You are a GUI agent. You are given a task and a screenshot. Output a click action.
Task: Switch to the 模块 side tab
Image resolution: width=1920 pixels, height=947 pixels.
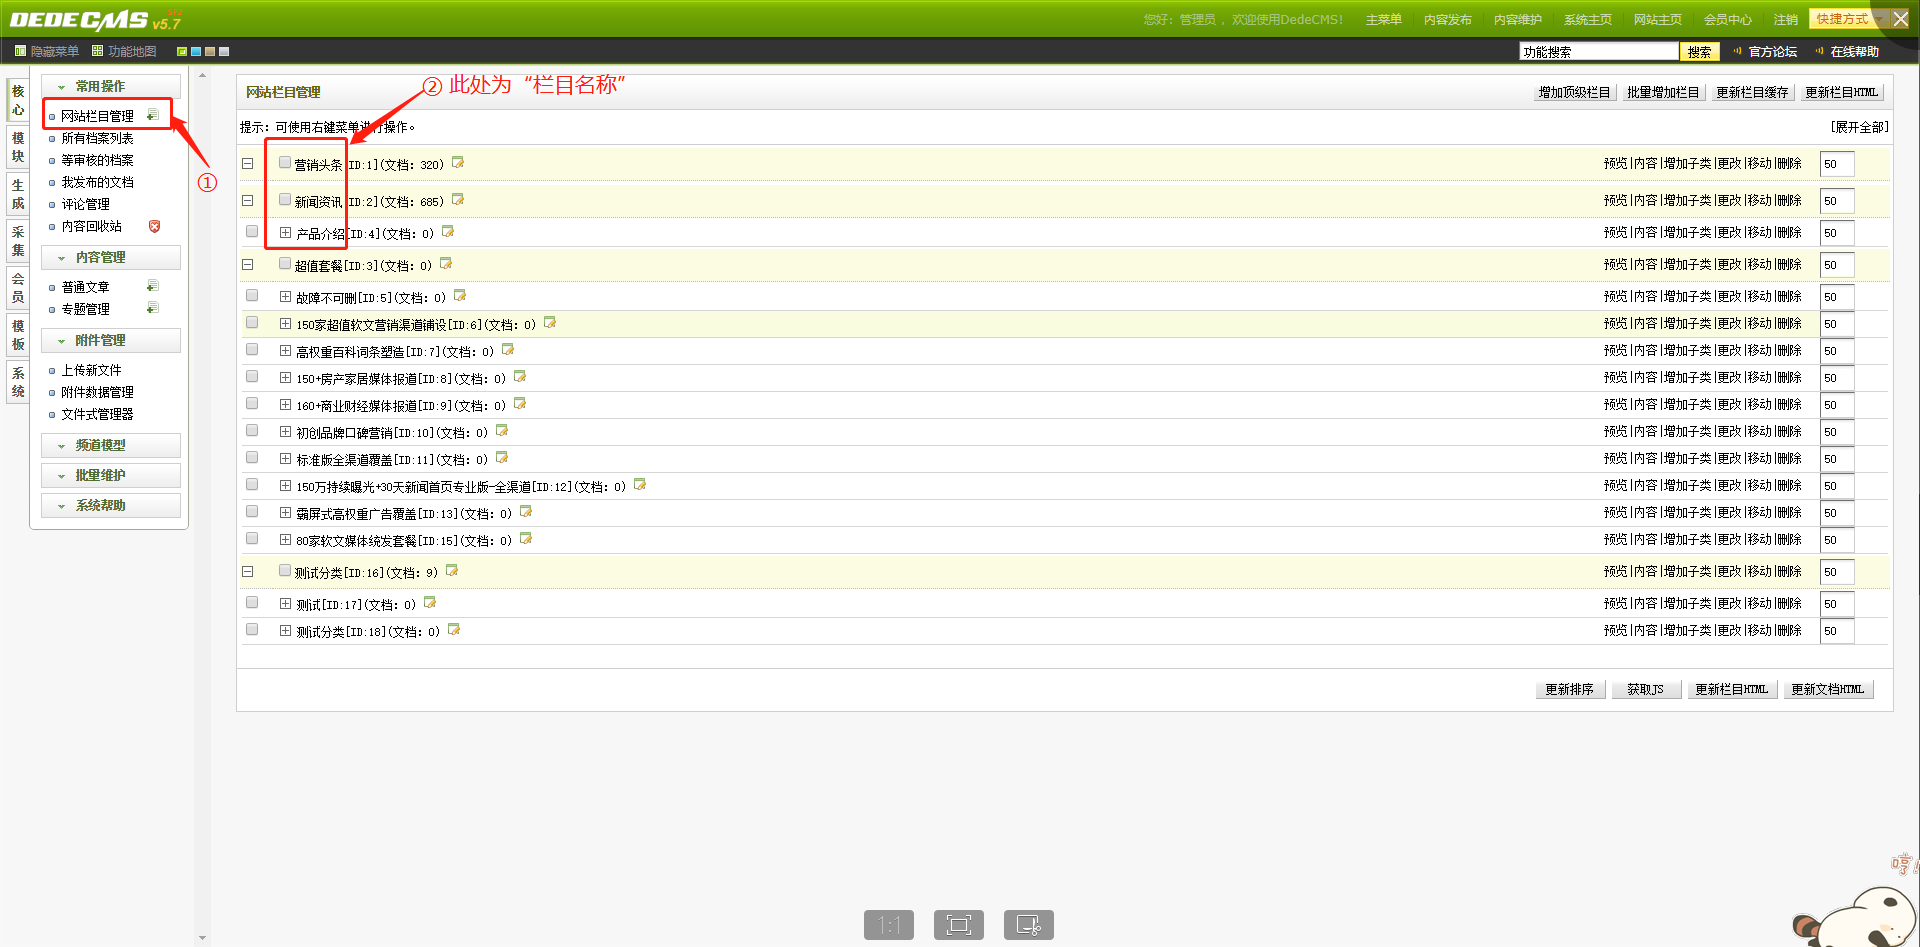coord(18,147)
